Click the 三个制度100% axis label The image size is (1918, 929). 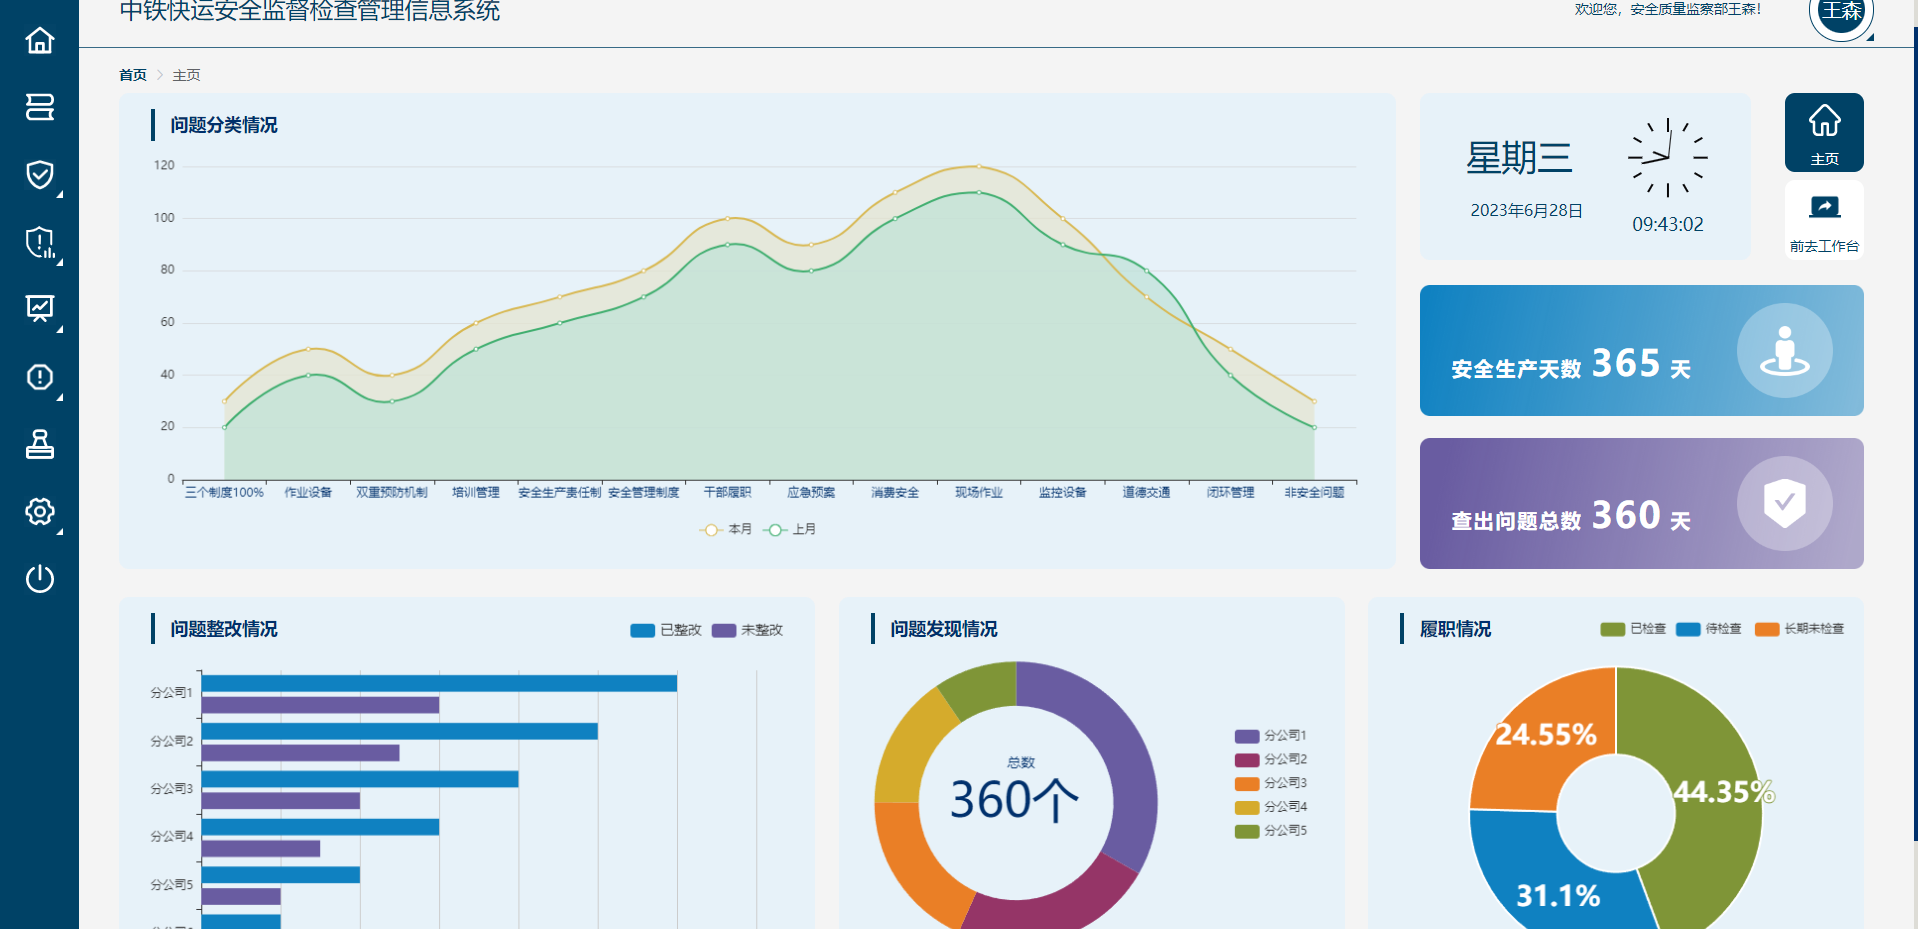tap(224, 492)
